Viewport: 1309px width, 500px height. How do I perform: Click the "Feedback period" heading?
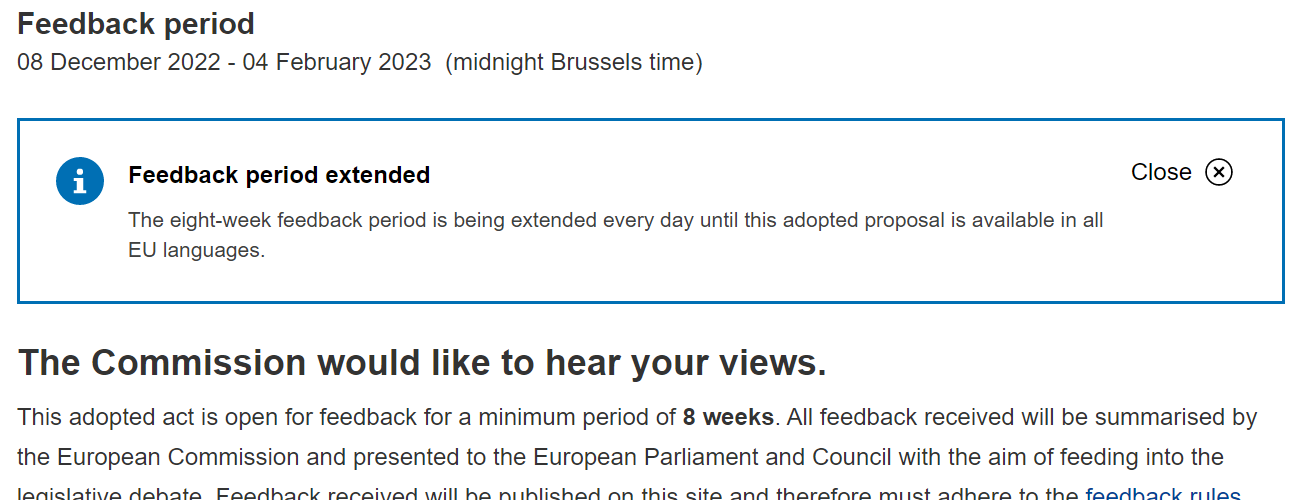click(136, 23)
